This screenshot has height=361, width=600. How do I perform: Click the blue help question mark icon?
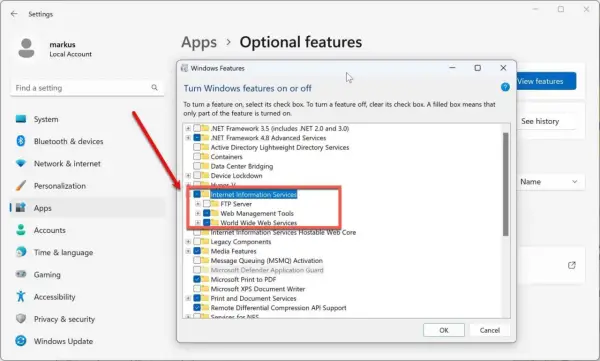tap(505, 87)
